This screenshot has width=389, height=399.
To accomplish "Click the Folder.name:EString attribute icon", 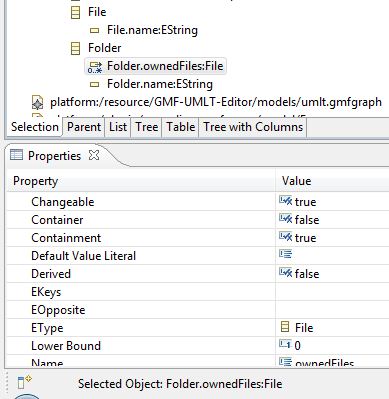I will coord(95,85).
